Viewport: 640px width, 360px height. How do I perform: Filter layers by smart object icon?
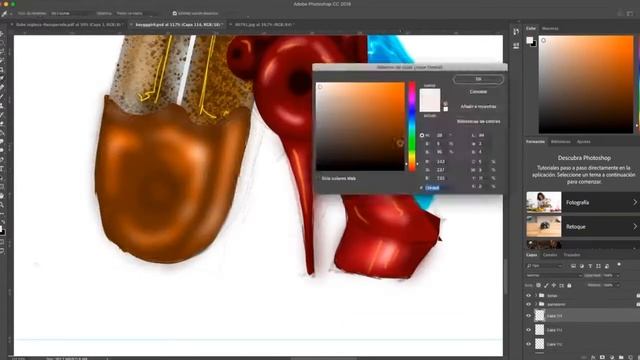[607, 266]
